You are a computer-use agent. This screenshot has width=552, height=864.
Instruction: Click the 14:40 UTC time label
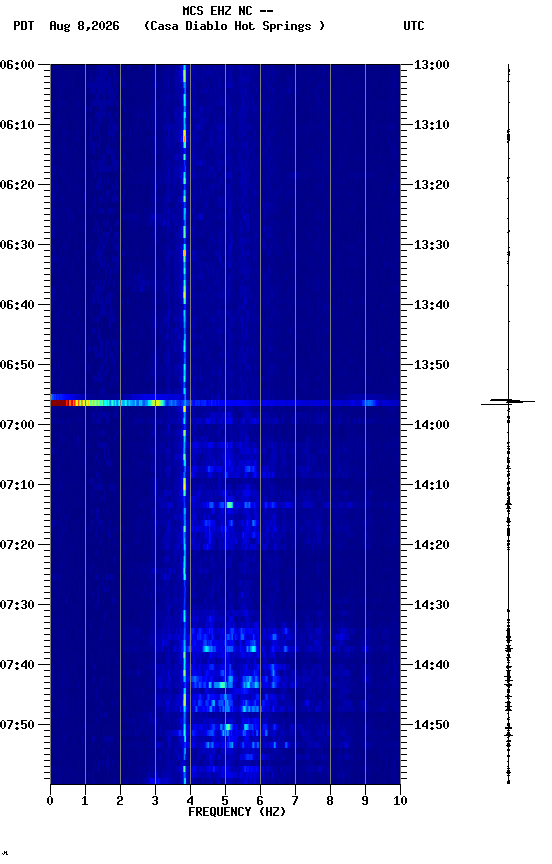pyautogui.click(x=432, y=665)
